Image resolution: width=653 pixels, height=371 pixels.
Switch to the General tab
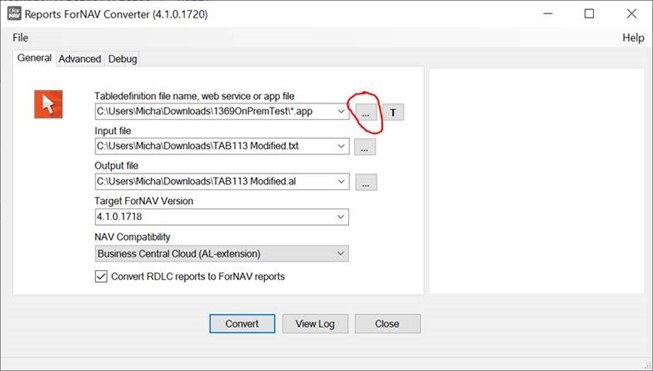pos(34,58)
